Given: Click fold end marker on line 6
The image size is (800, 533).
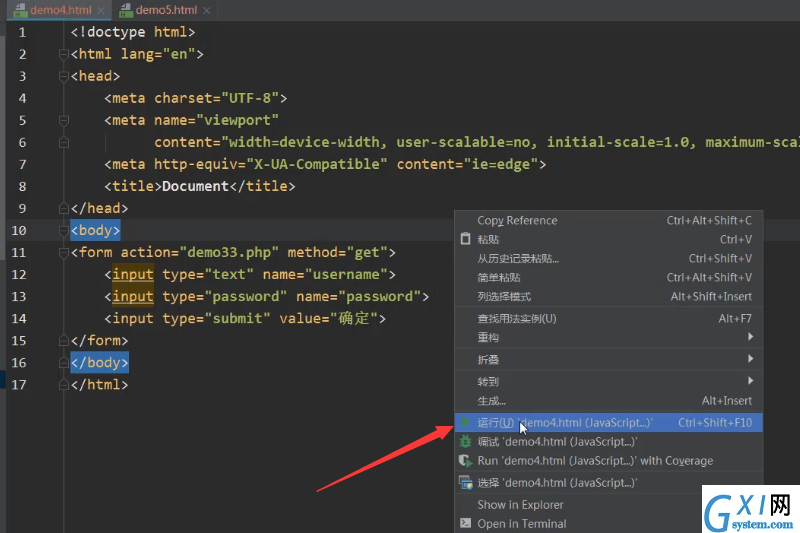Looking at the screenshot, I should [64, 142].
